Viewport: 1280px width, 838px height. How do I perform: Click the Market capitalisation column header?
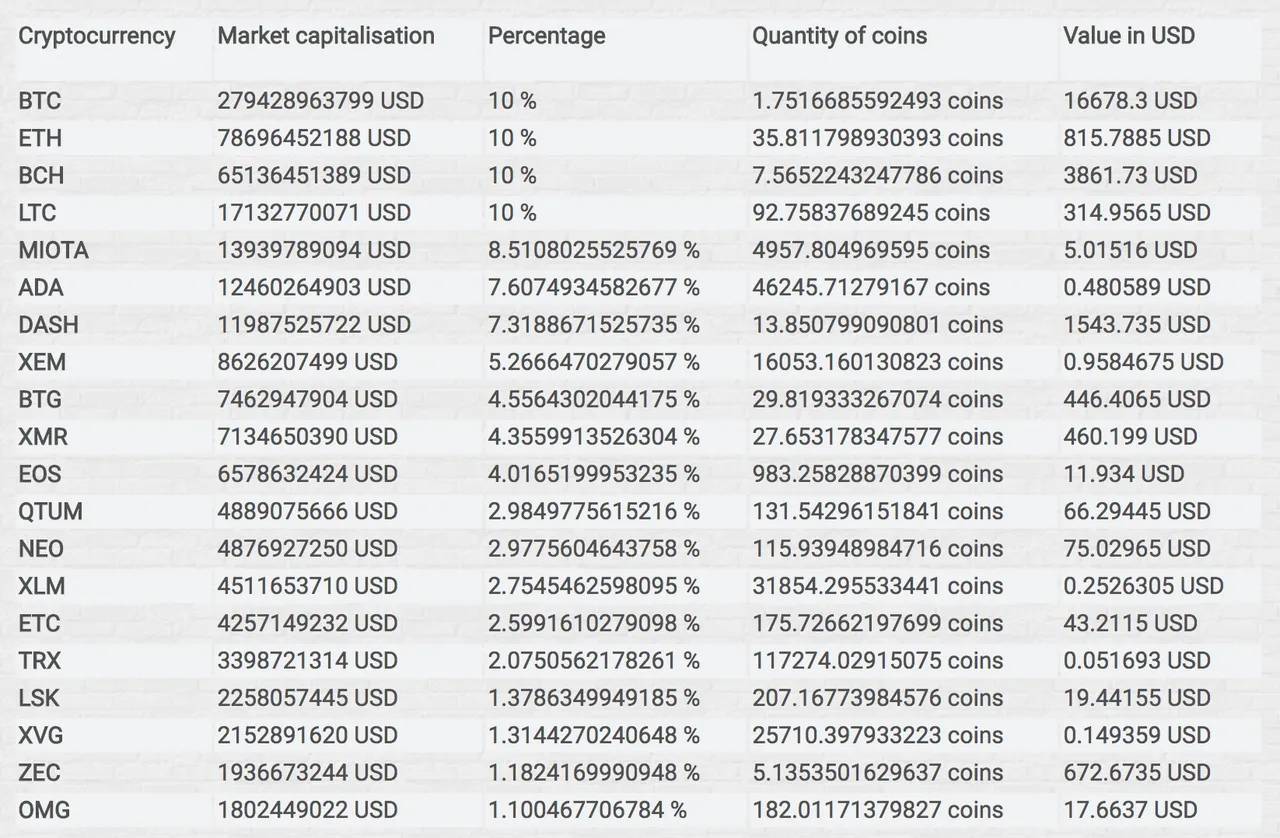point(326,36)
